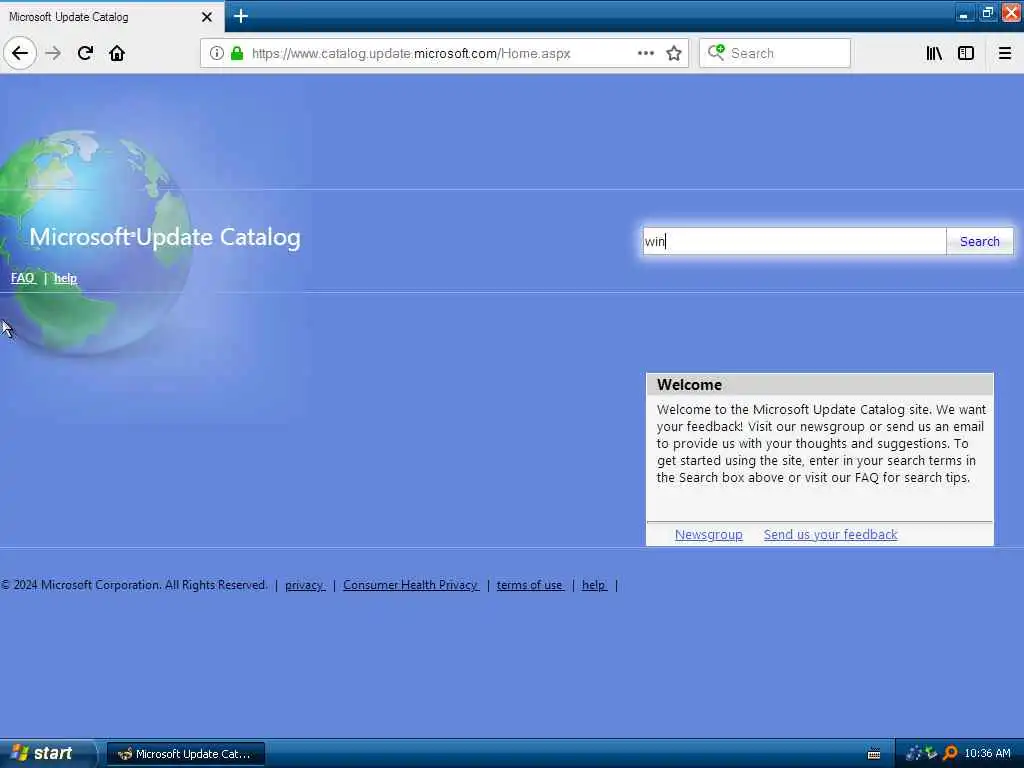This screenshot has width=1024, height=768.
Task: Click Send us your feedback
Action: [x=831, y=534]
